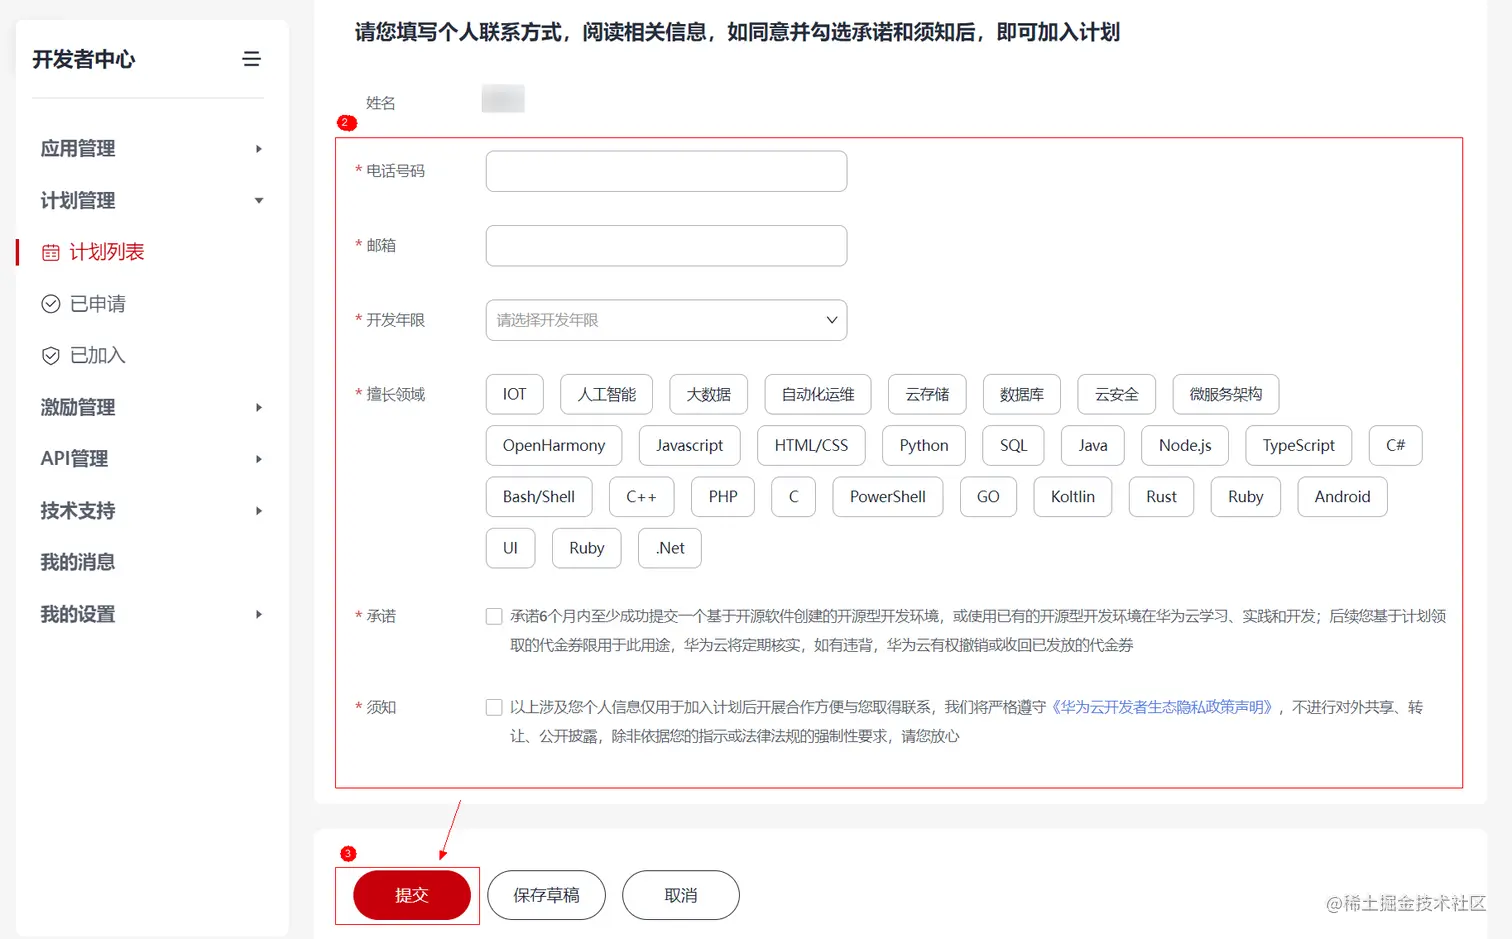Click the 取消 cancel button

[681, 895]
